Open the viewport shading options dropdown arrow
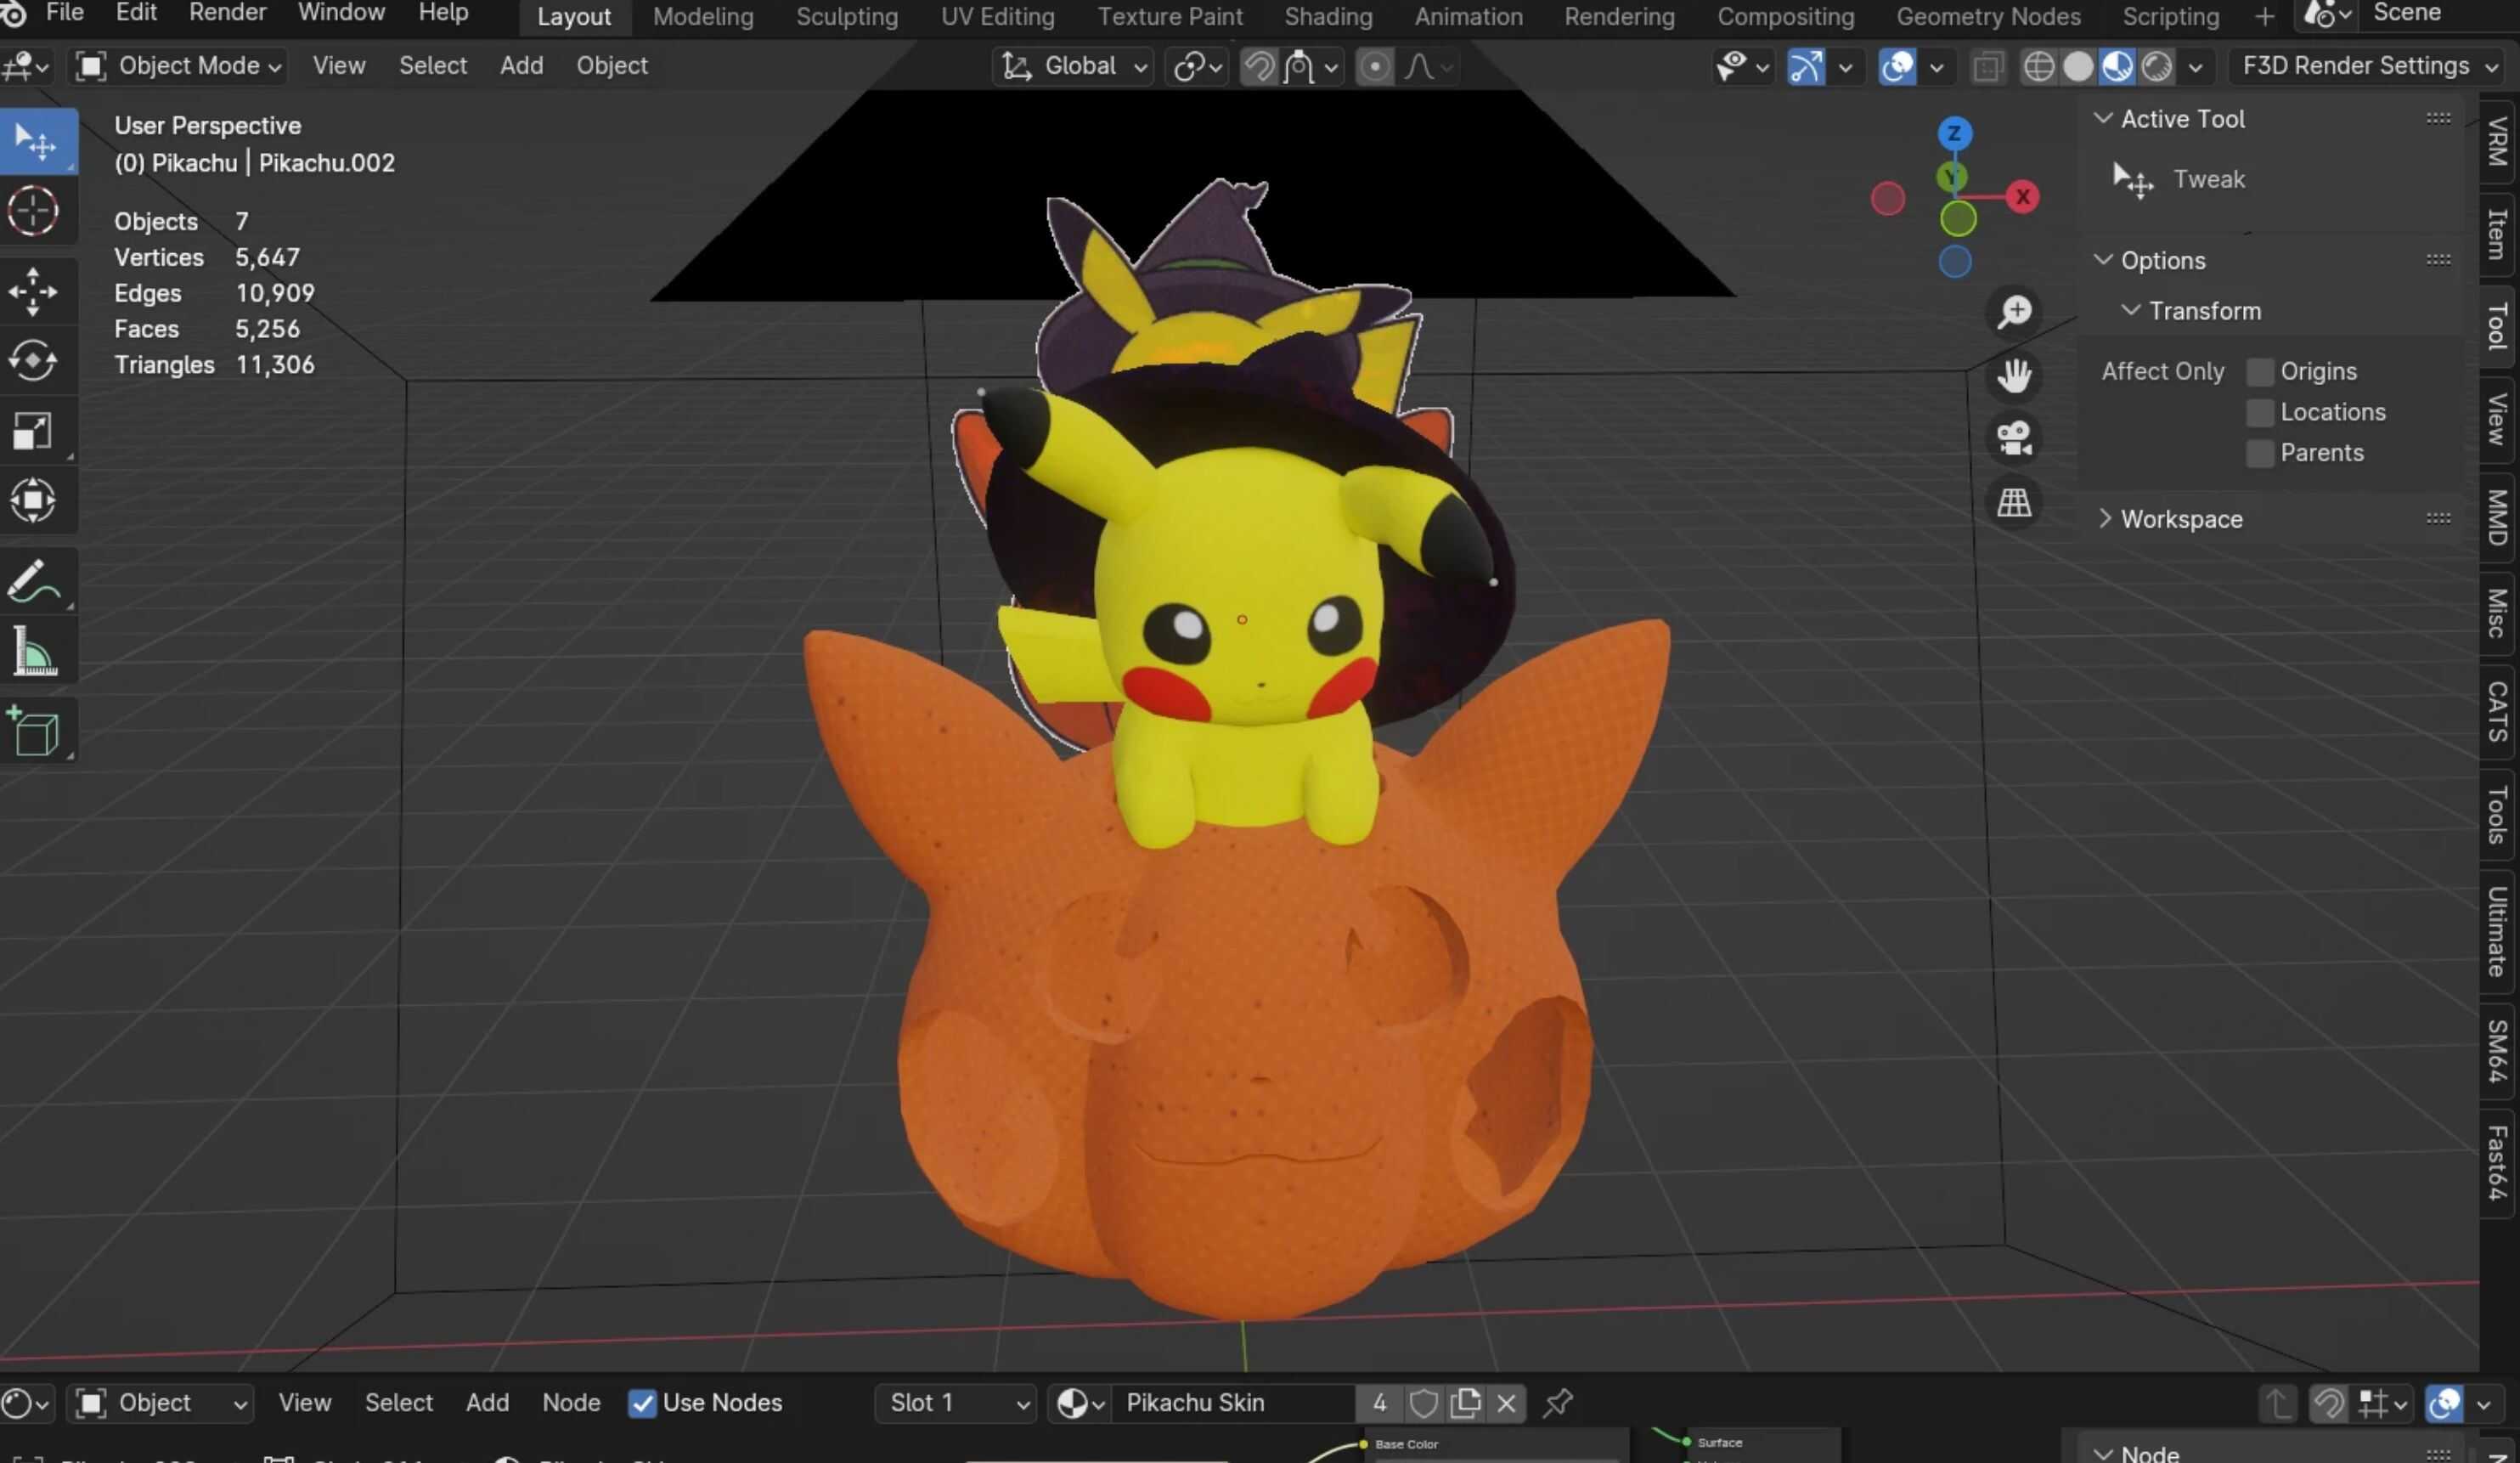The image size is (2520, 1463). (x=2194, y=67)
